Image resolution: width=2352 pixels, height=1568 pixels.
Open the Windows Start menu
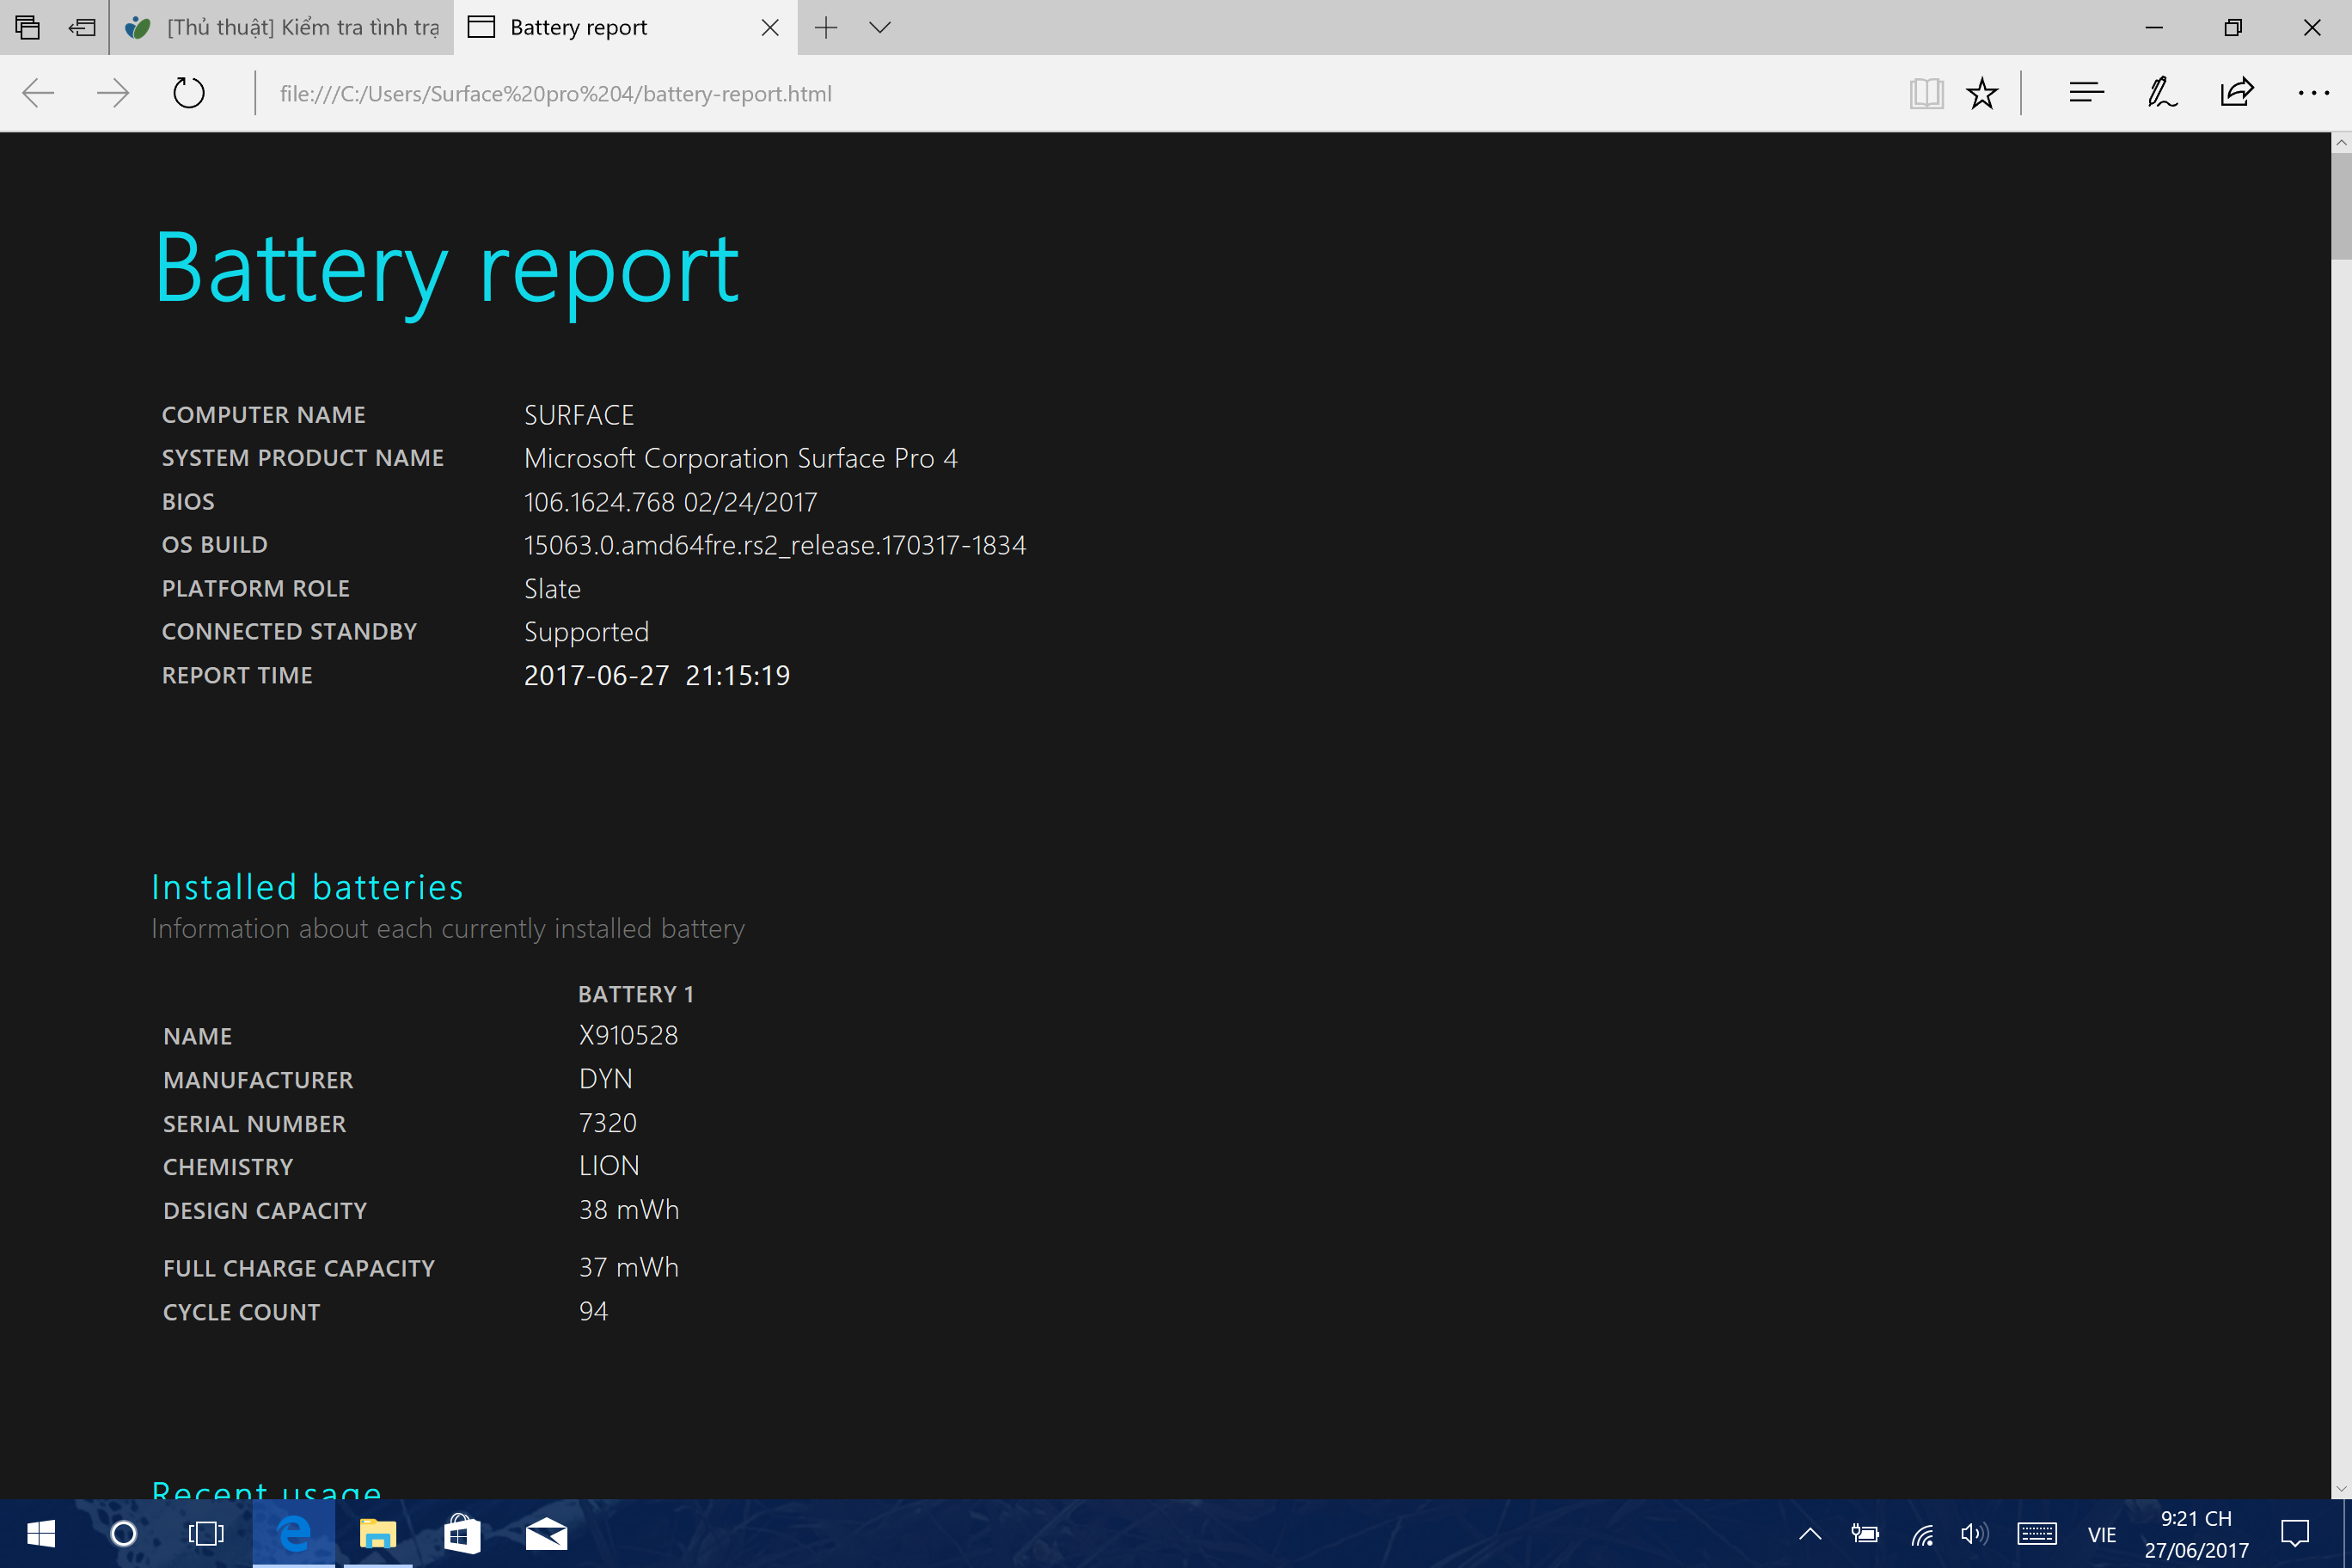[41, 1533]
